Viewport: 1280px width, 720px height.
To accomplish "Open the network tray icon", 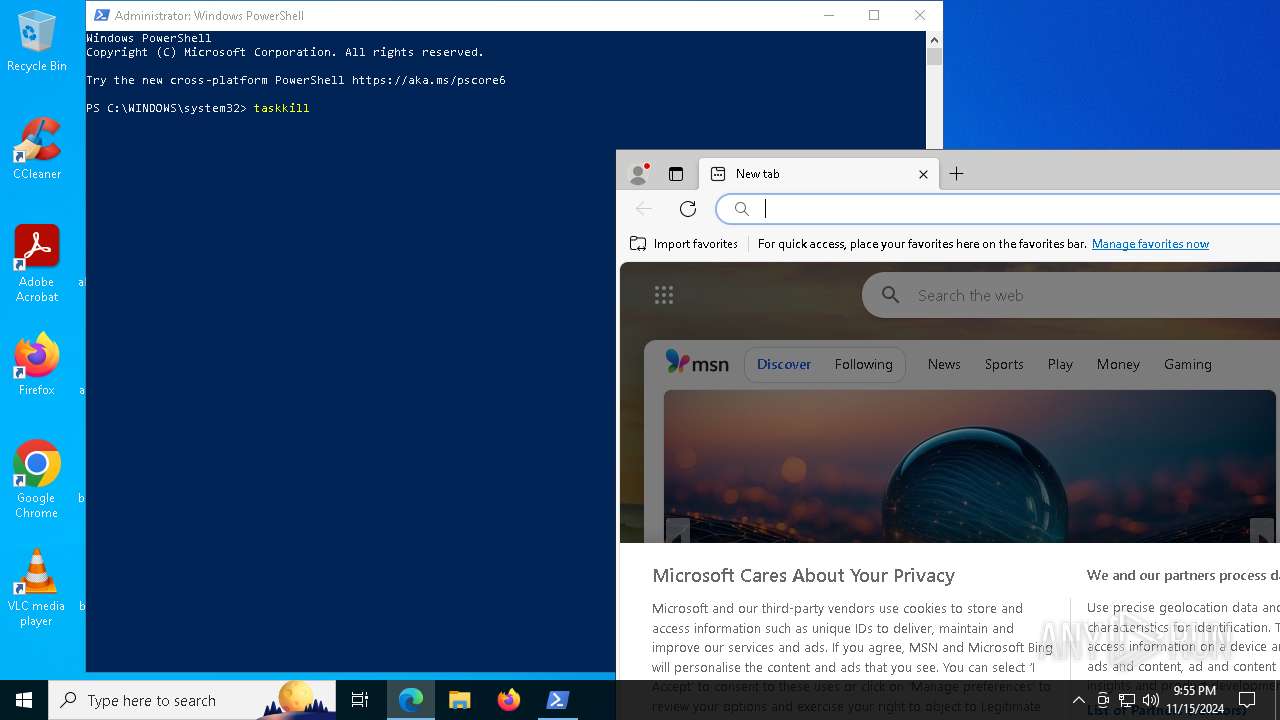I will click(1127, 700).
